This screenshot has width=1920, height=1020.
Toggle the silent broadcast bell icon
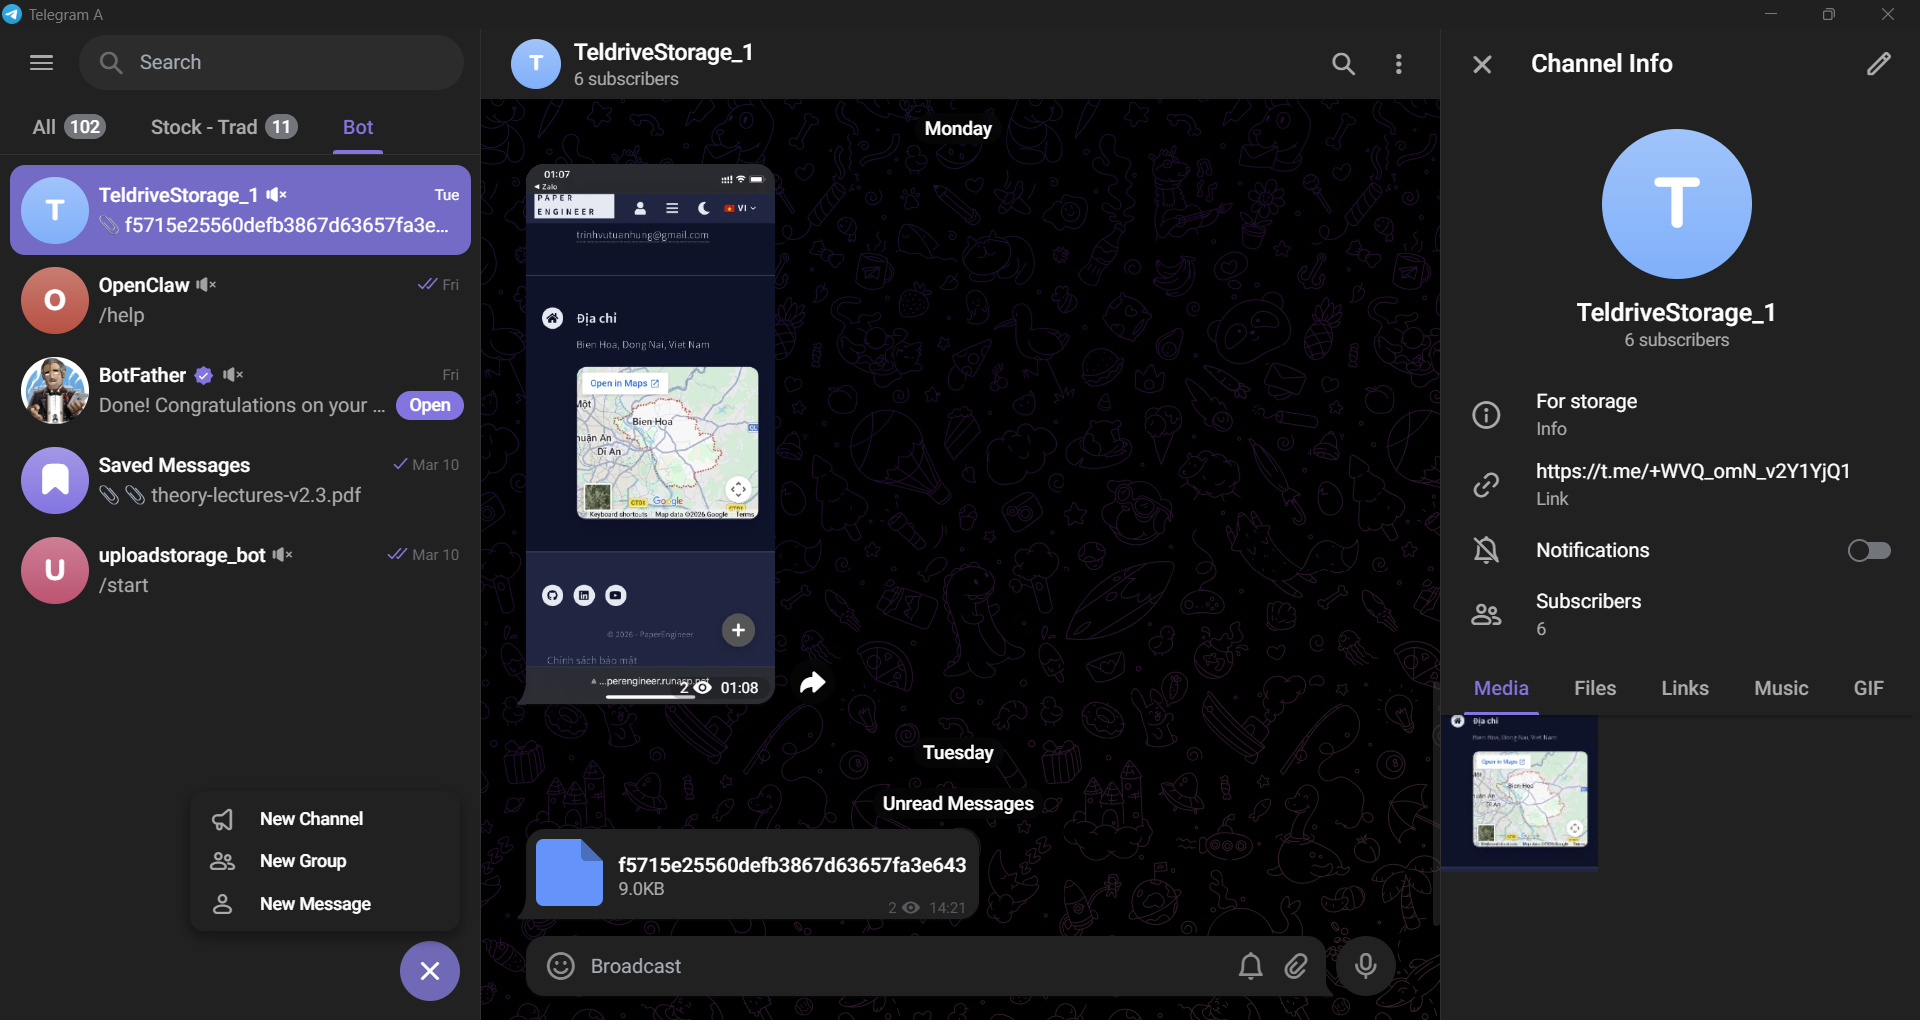(1250, 966)
